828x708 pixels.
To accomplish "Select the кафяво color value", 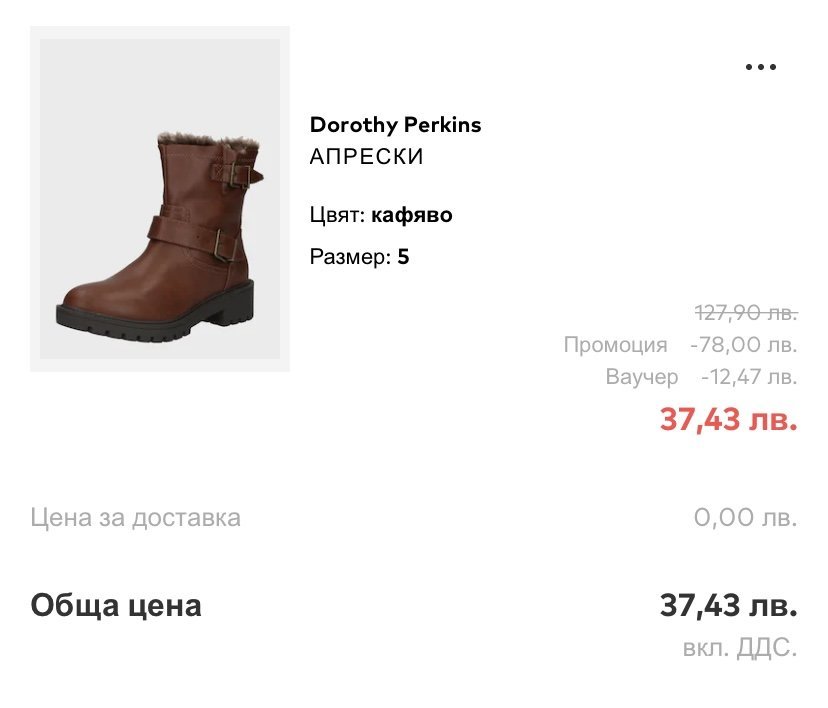I will [x=411, y=215].
